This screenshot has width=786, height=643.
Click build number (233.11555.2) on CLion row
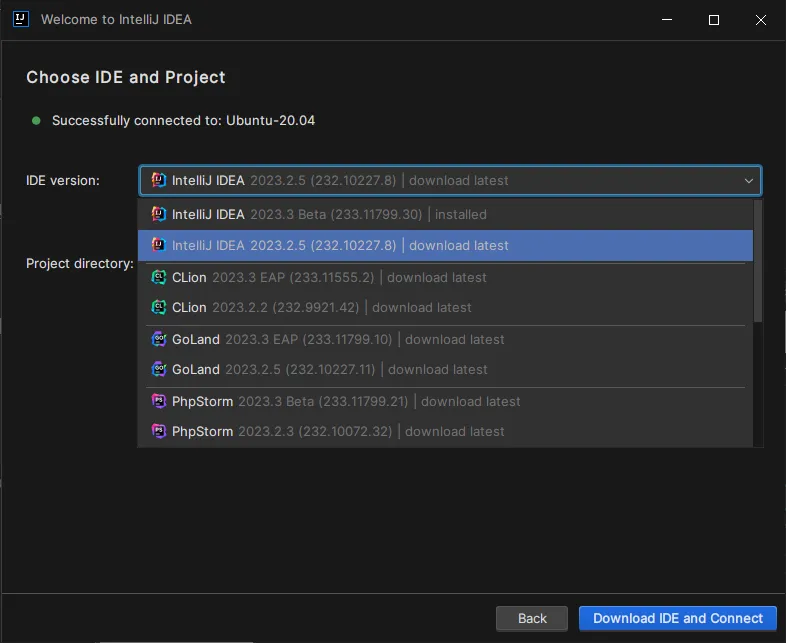[331, 277]
